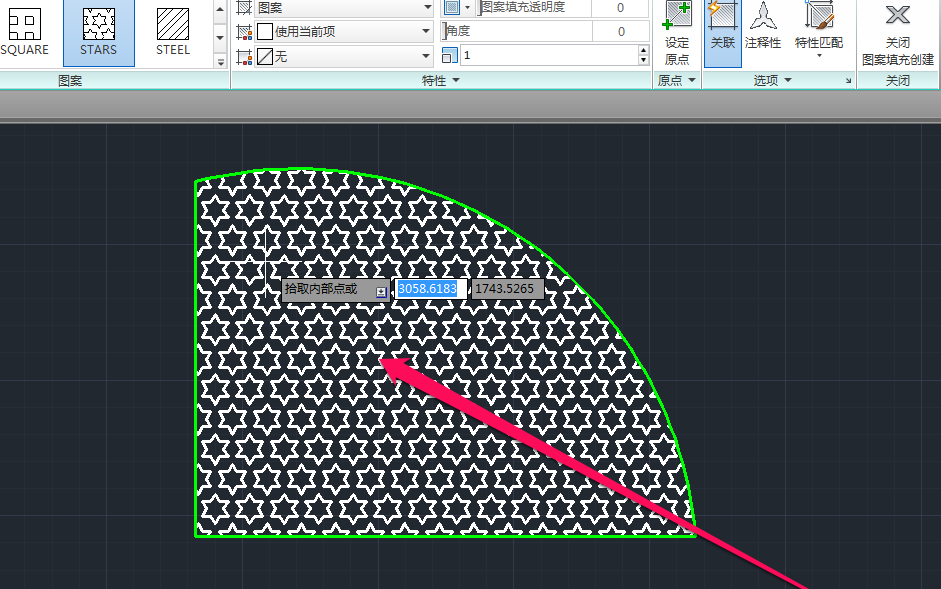Adjust the 图案填充透明度 slider
Viewport: 941px width, 589px height.
click(x=535, y=8)
